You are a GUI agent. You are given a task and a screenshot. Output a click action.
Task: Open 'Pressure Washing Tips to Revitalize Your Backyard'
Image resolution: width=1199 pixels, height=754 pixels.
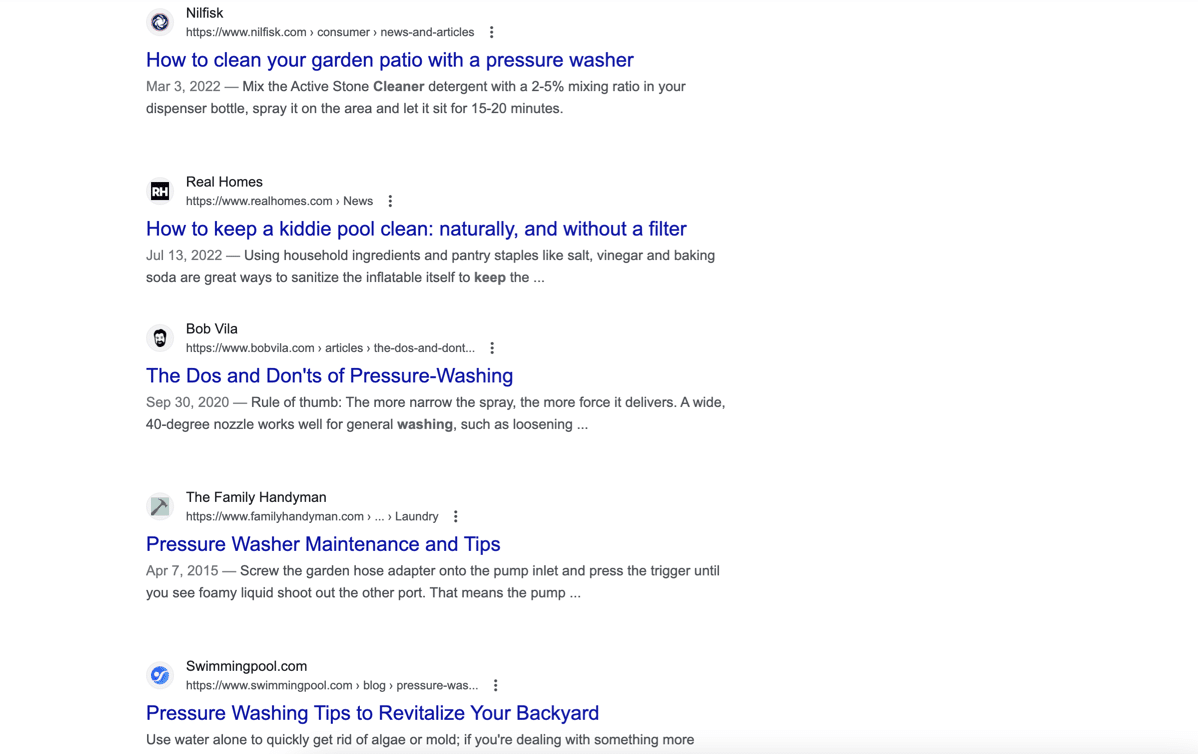[x=372, y=713]
